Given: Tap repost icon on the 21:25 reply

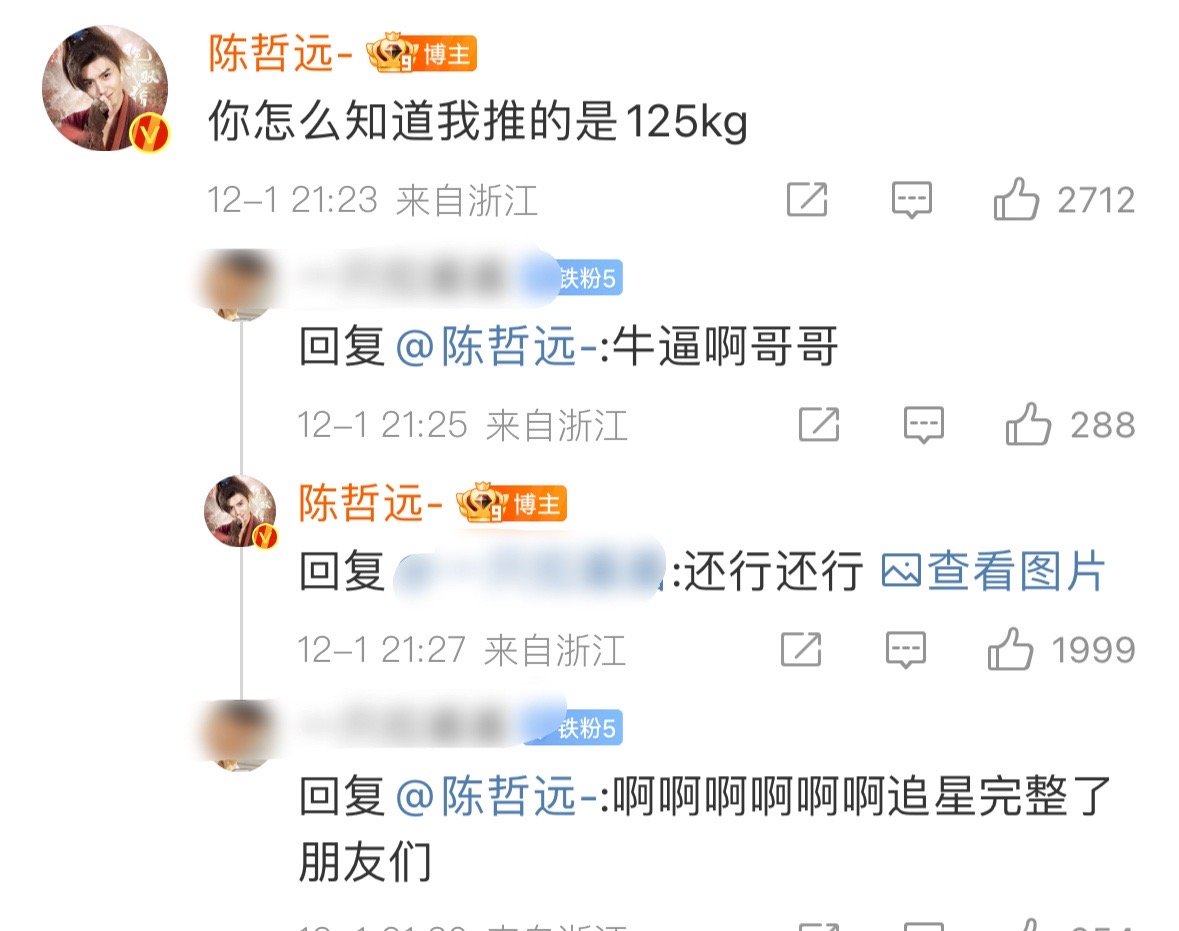Looking at the screenshot, I should point(819,424).
